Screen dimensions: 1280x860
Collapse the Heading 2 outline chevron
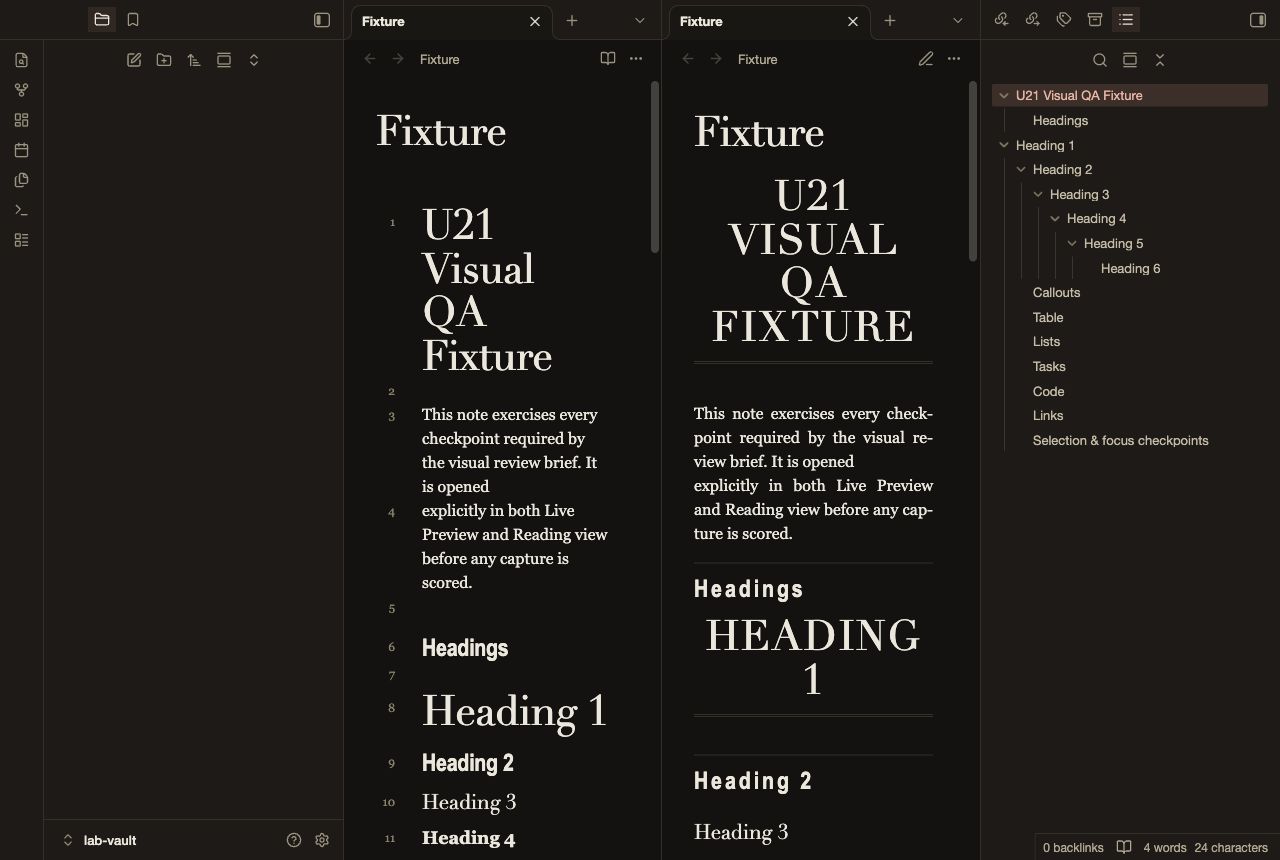1021,170
